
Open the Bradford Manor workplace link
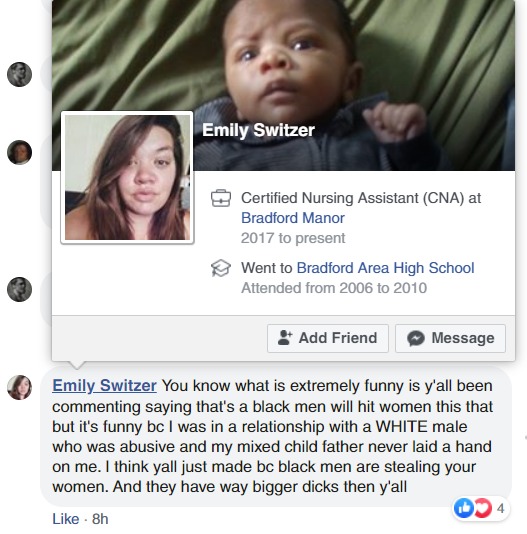tap(293, 218)
